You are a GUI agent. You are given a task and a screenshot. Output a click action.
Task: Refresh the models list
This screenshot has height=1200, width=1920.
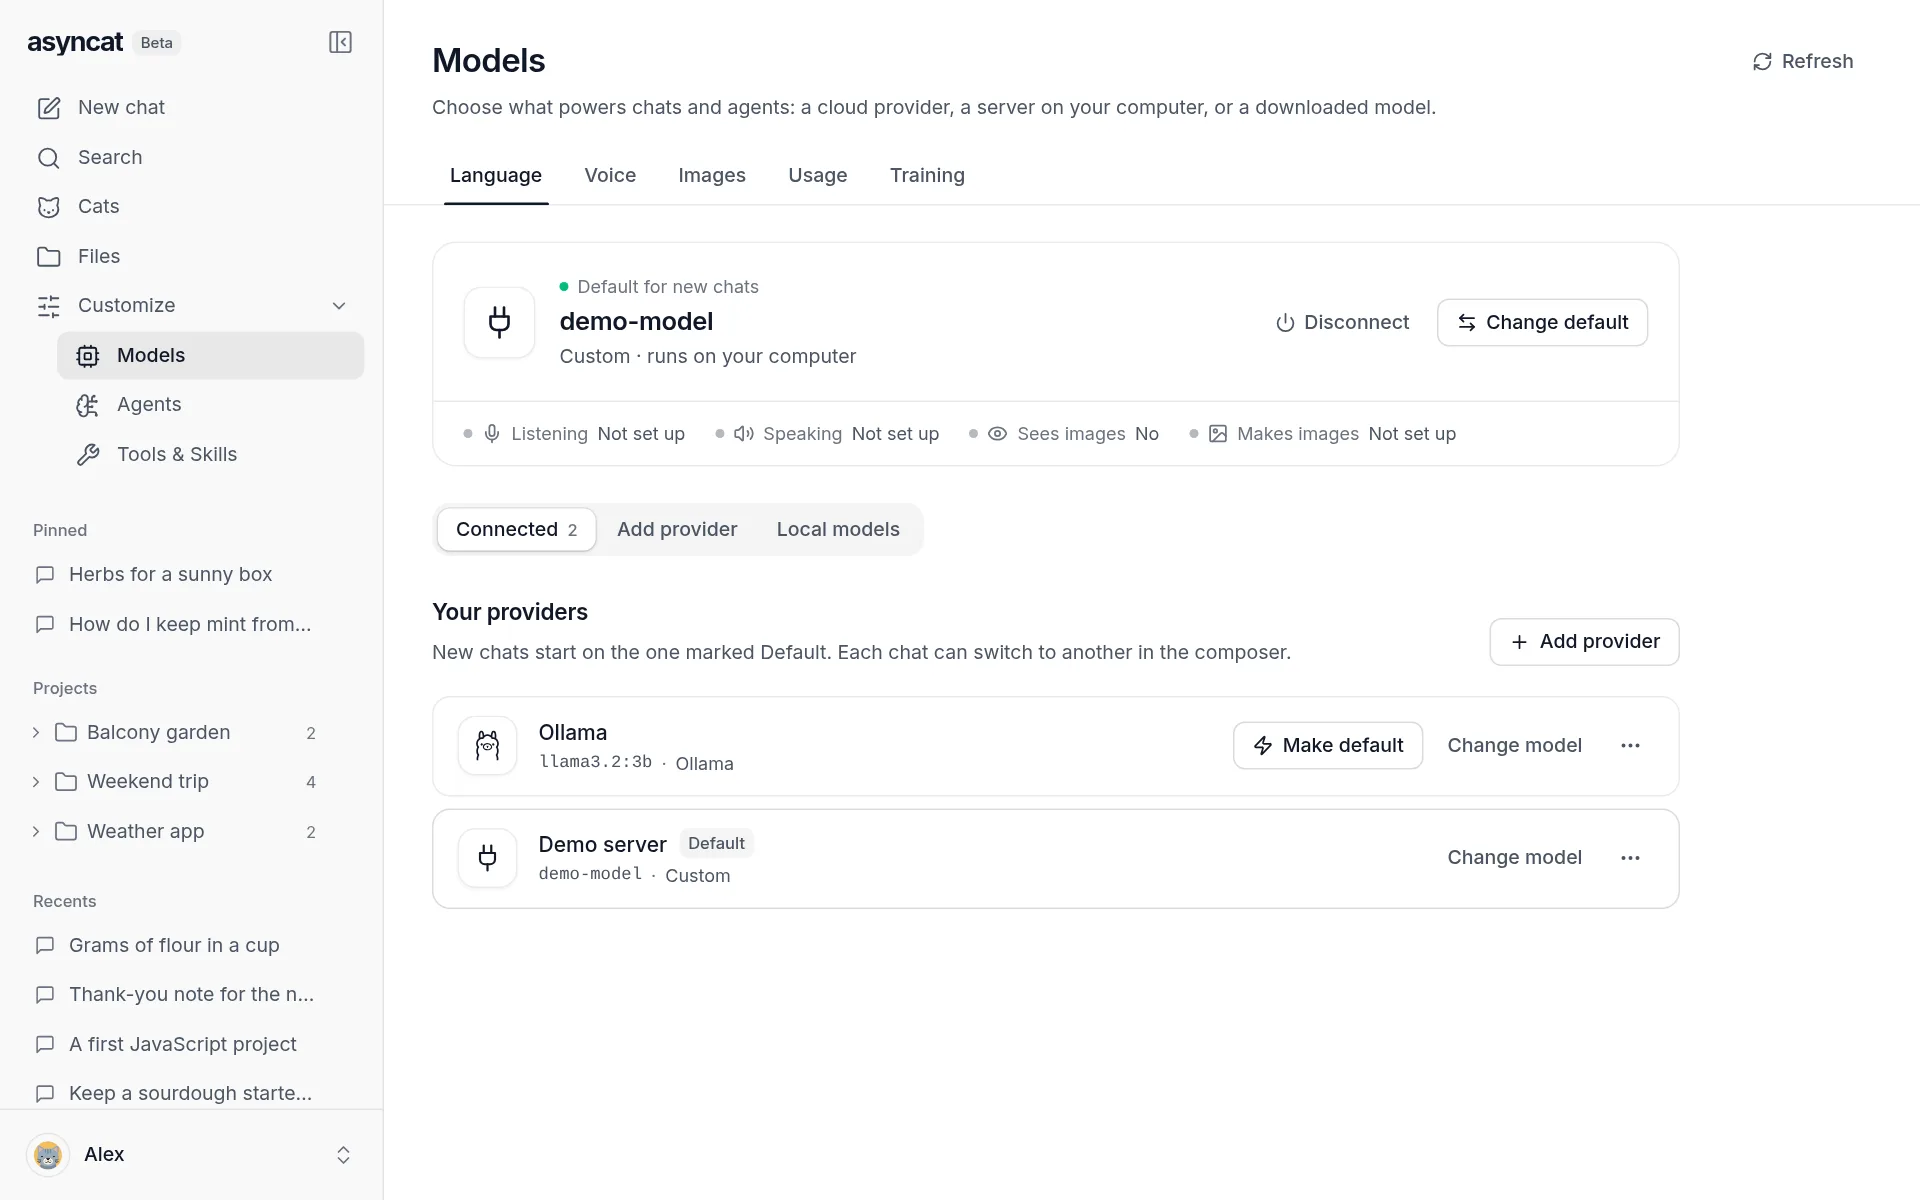coord(1803,61)
